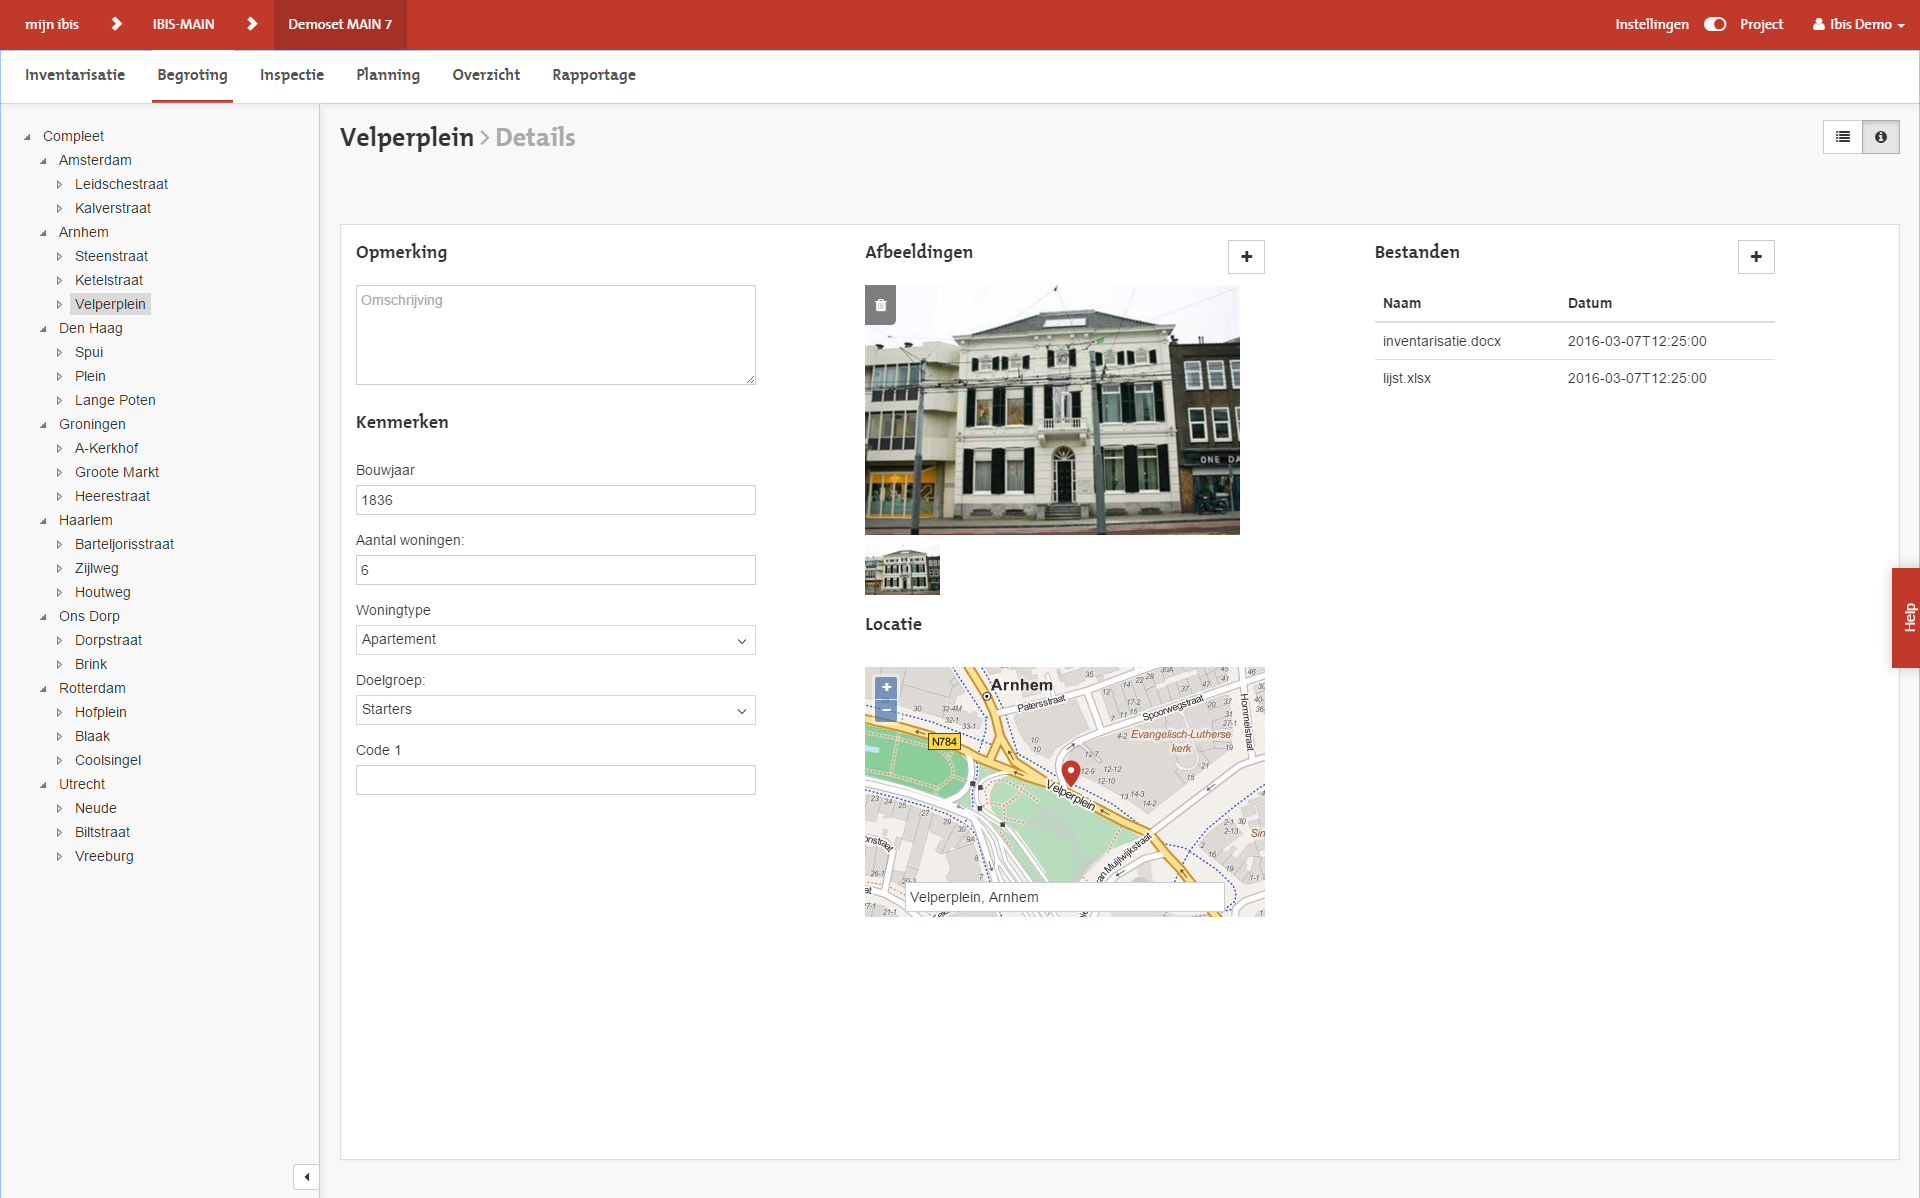Collapse the Den Haag tree node
The height and width of the screenshot is (1198, 1920).
(x=43, y=329)
